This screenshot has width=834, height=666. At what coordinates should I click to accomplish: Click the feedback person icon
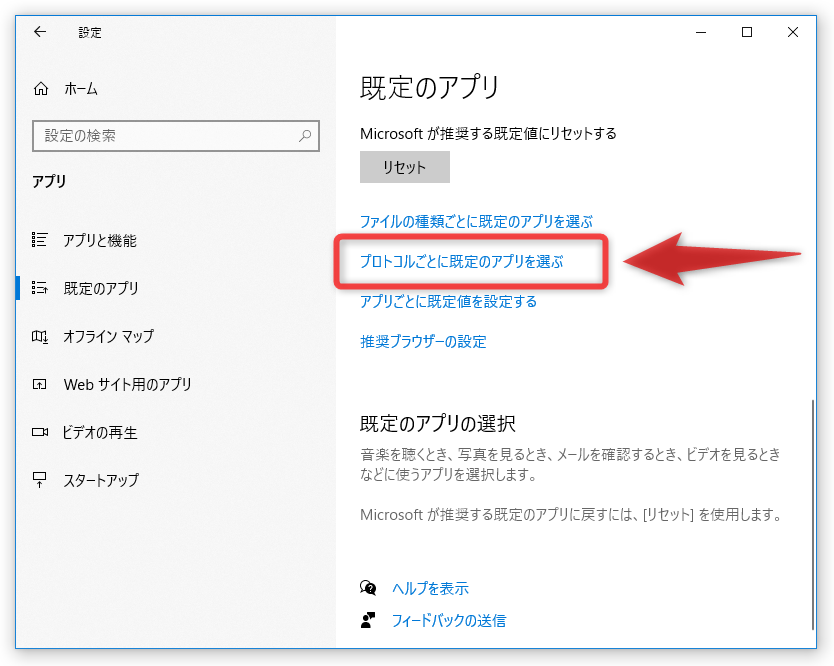point(368,620)
